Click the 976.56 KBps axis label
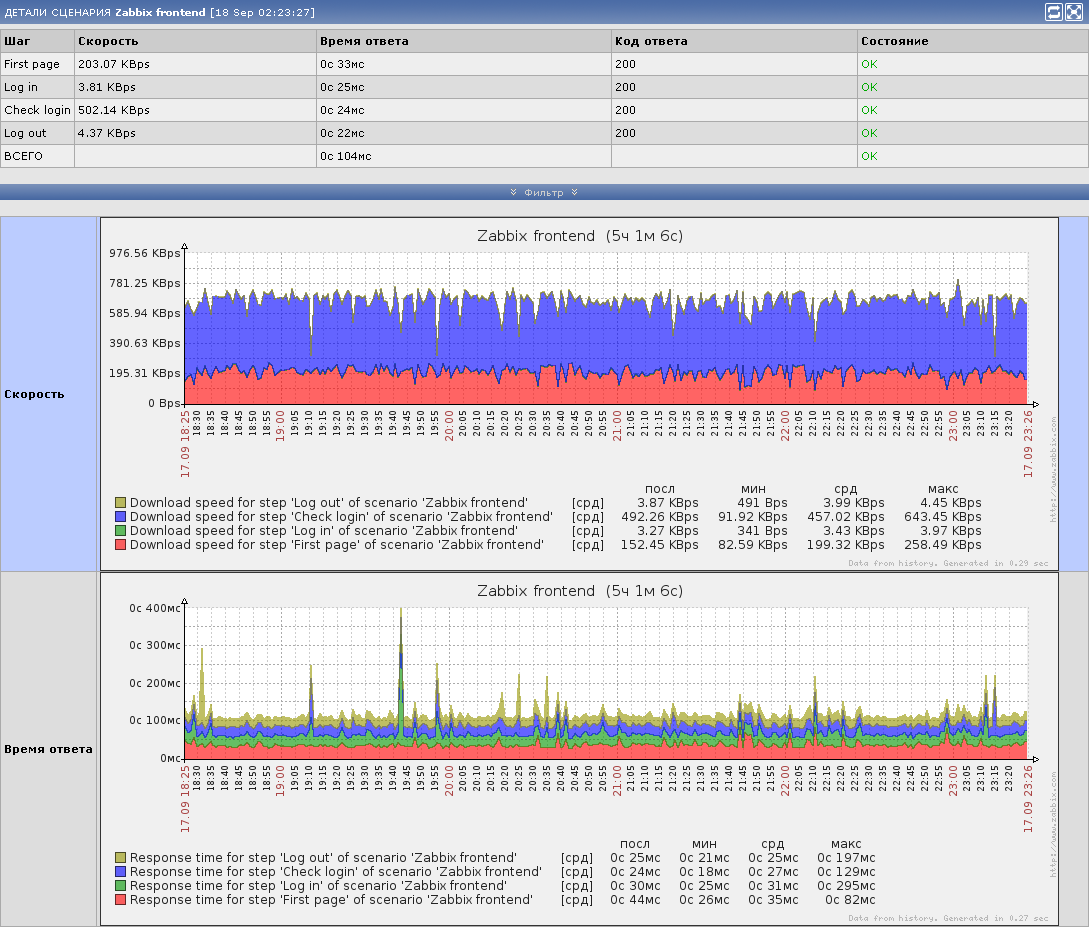 [144, 253]
